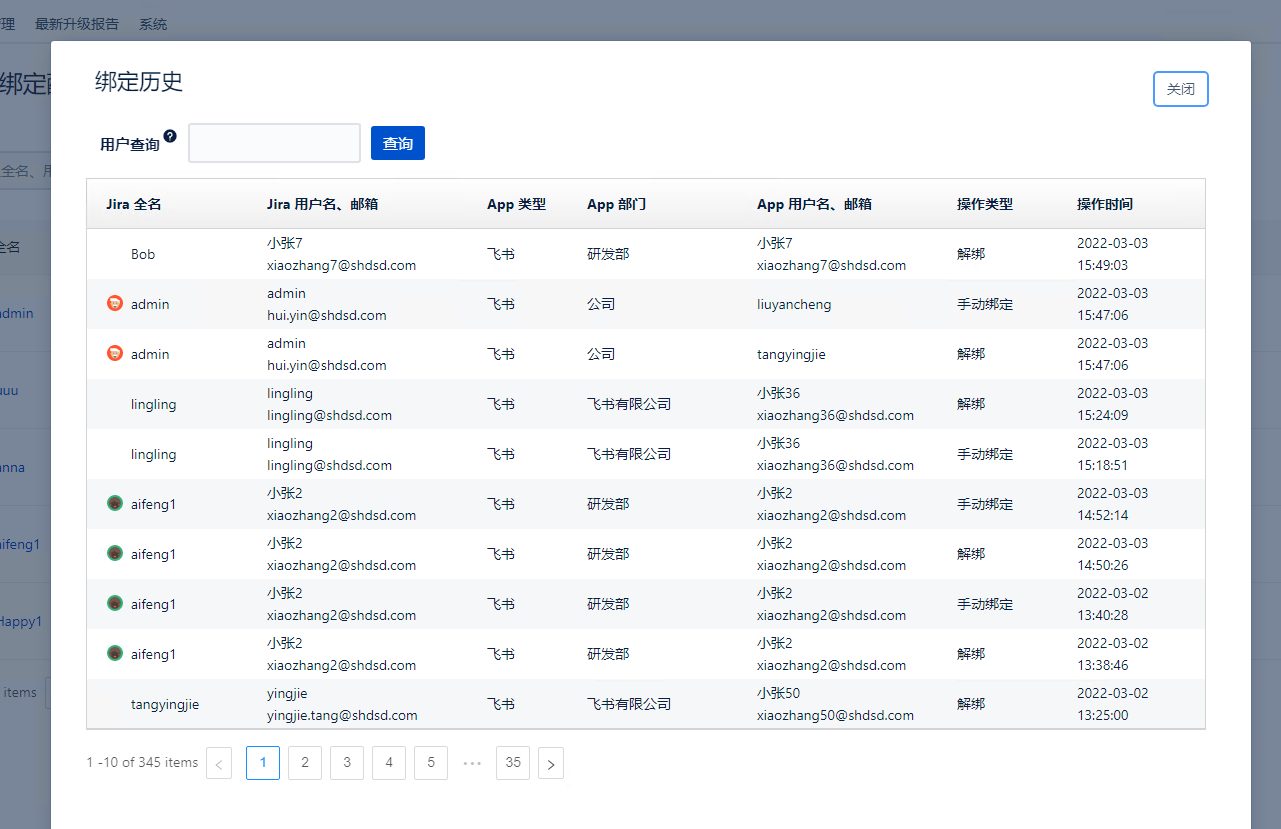Click the 操作时间 column header
This screenshot has height=829, width=1281.
[x=1105, y=204]
